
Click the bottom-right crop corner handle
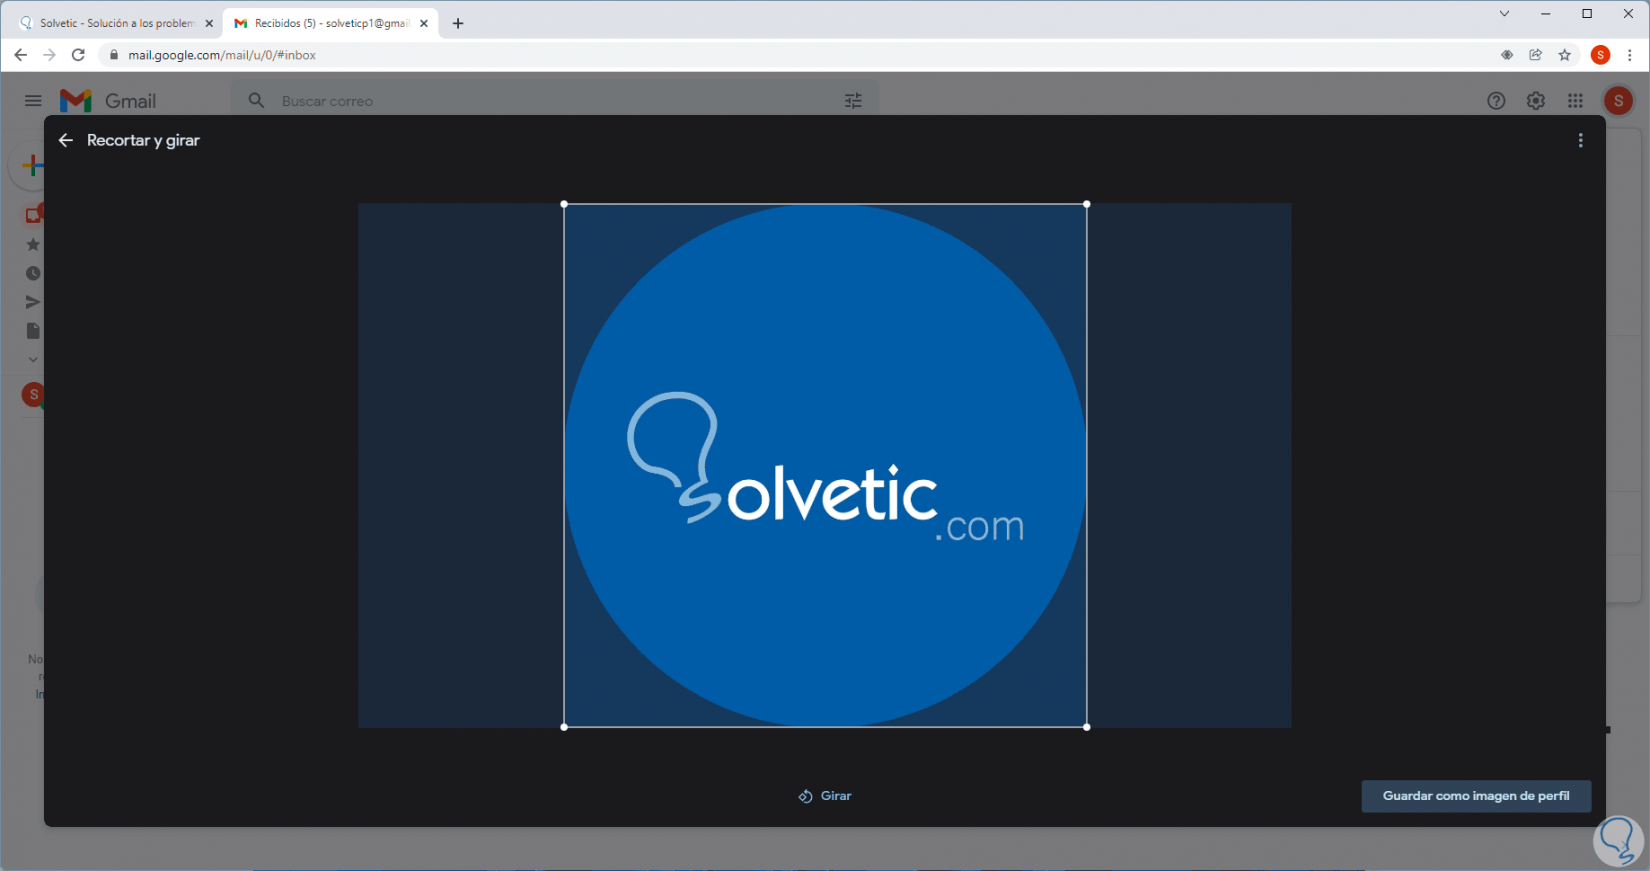click(1087, 727)
